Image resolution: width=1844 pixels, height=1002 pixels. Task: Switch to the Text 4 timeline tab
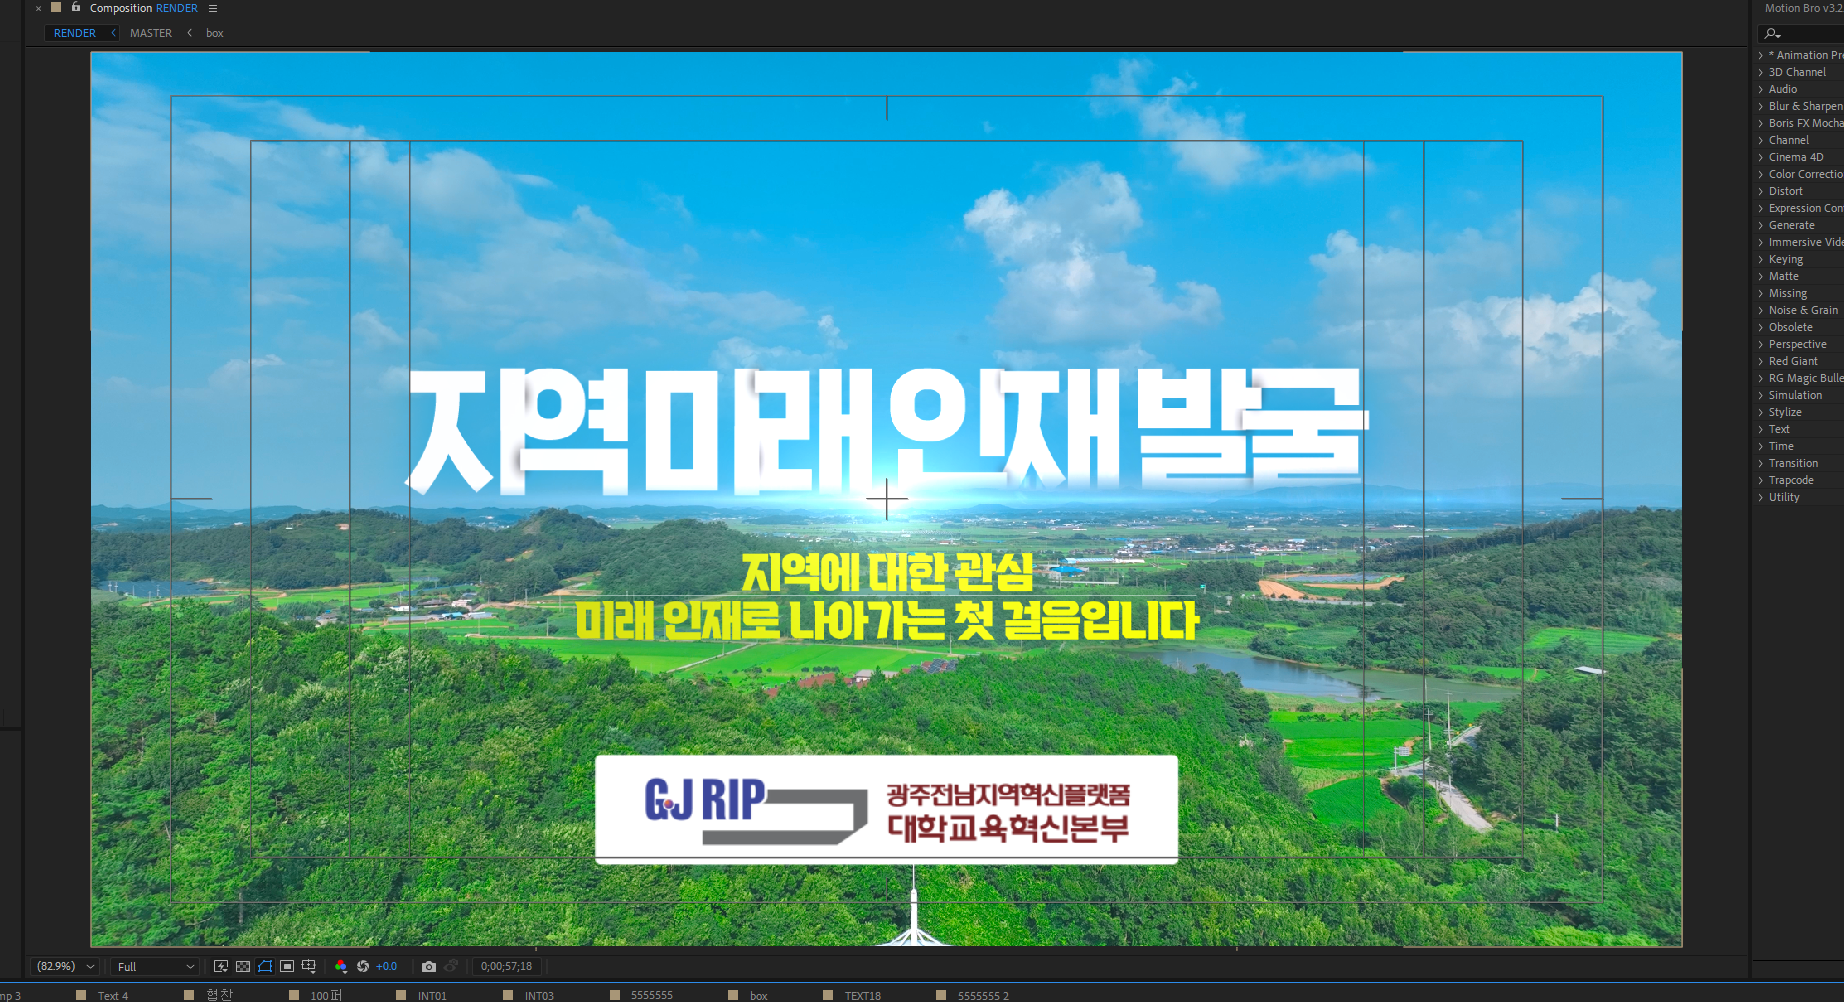point(113,995)
